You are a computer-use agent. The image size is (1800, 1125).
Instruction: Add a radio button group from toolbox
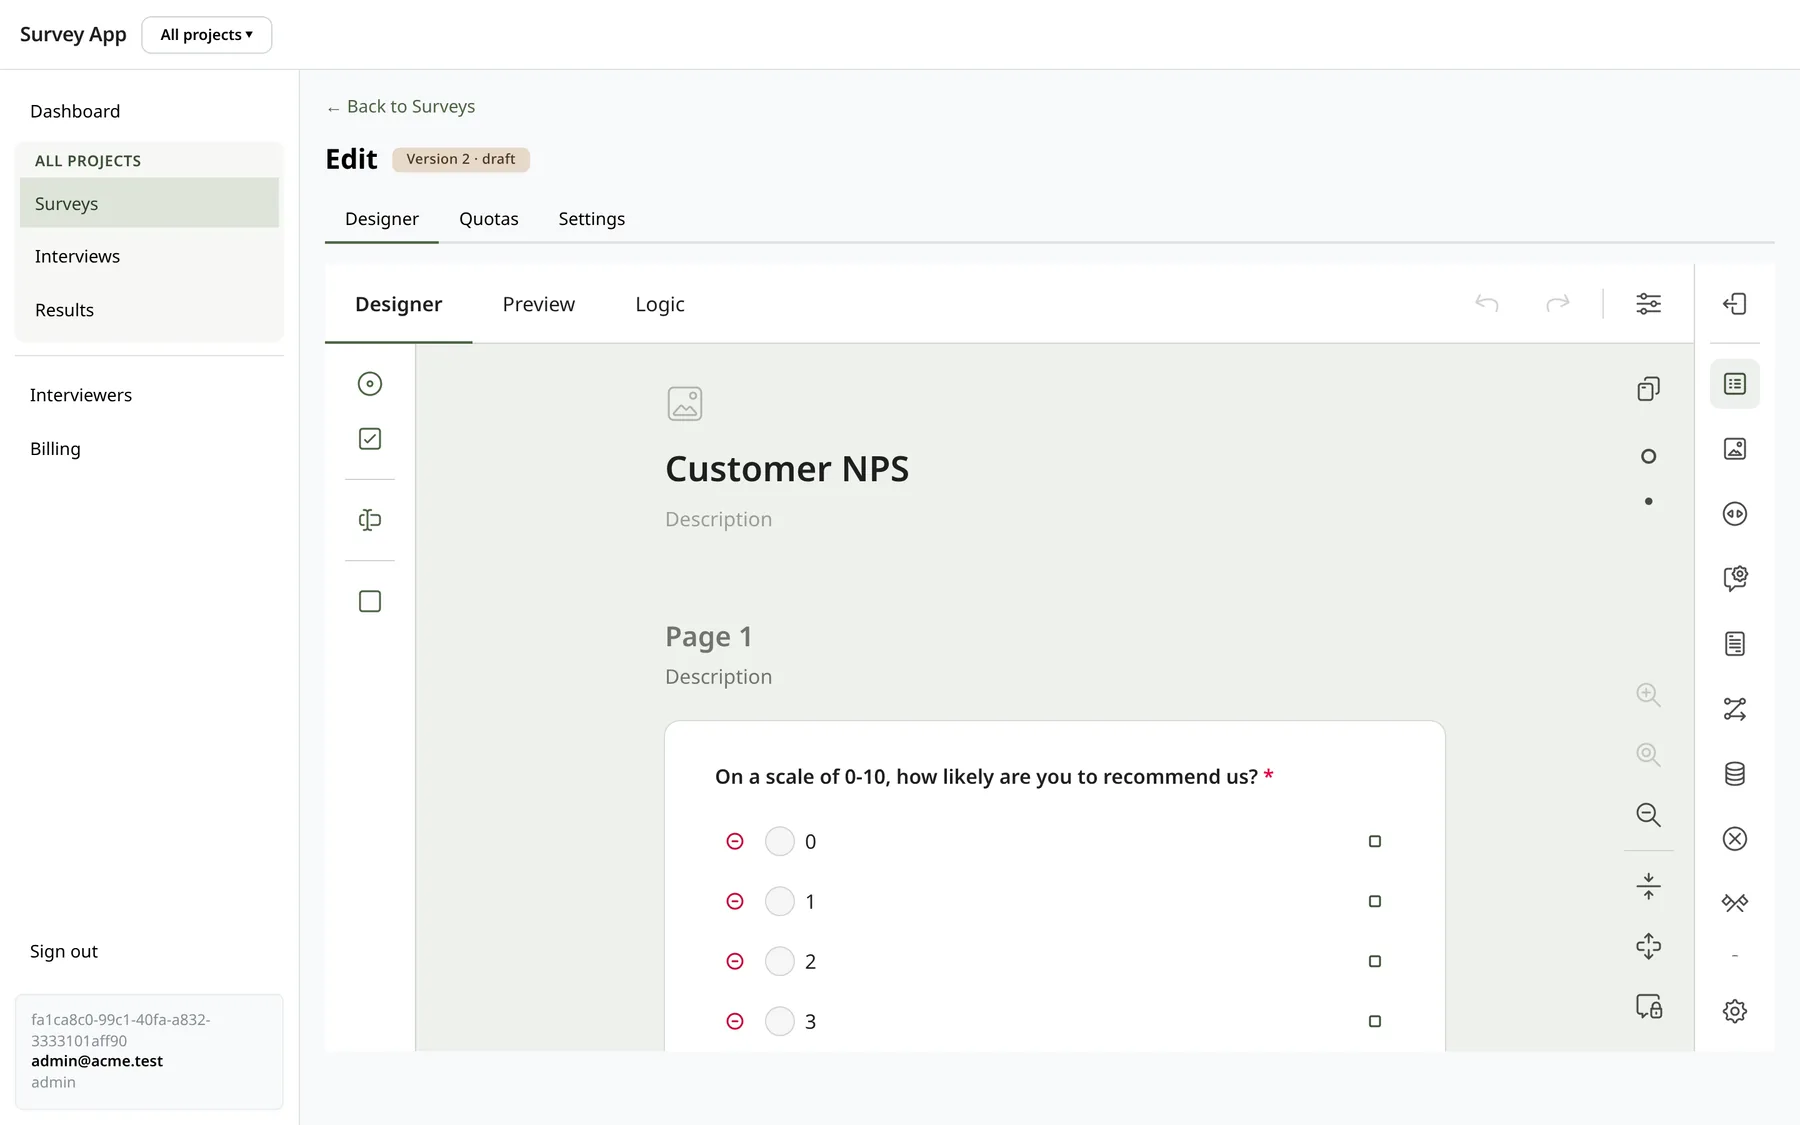click(370, 384)
